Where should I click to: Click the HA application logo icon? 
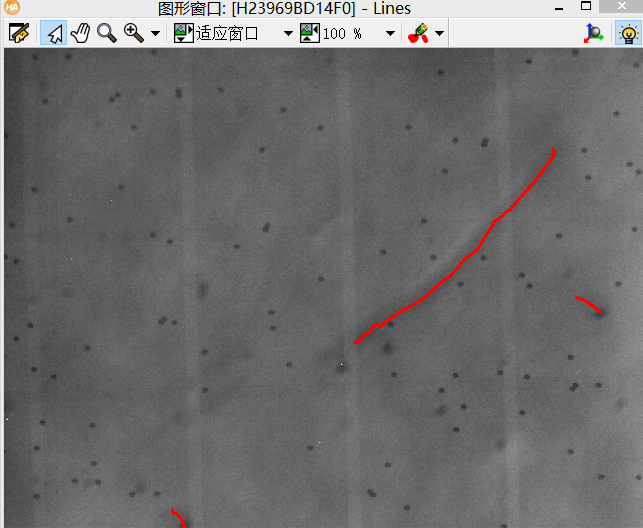coord(12,7)
